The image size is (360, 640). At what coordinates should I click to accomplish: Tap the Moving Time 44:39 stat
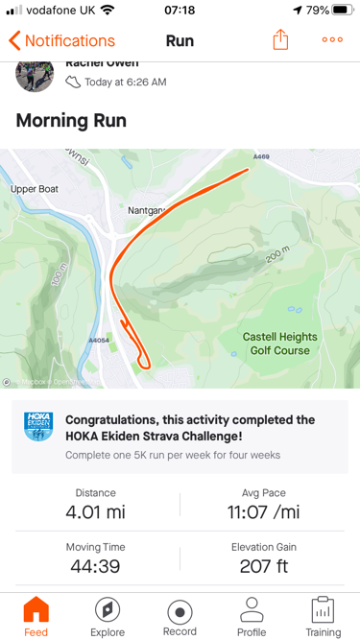pyautogui.click(x=96, y=558)
